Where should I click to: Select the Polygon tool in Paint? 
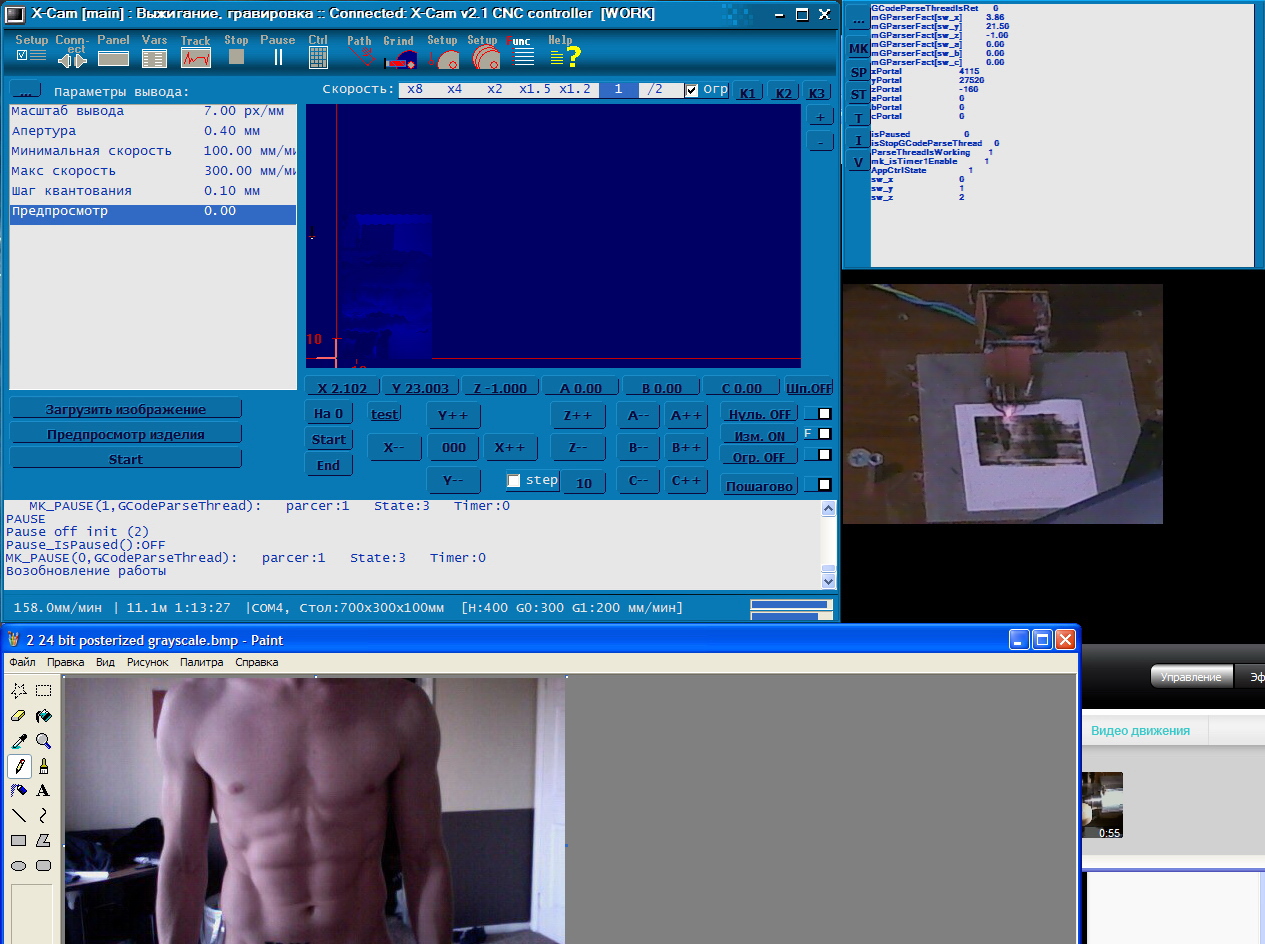point(44,841)
